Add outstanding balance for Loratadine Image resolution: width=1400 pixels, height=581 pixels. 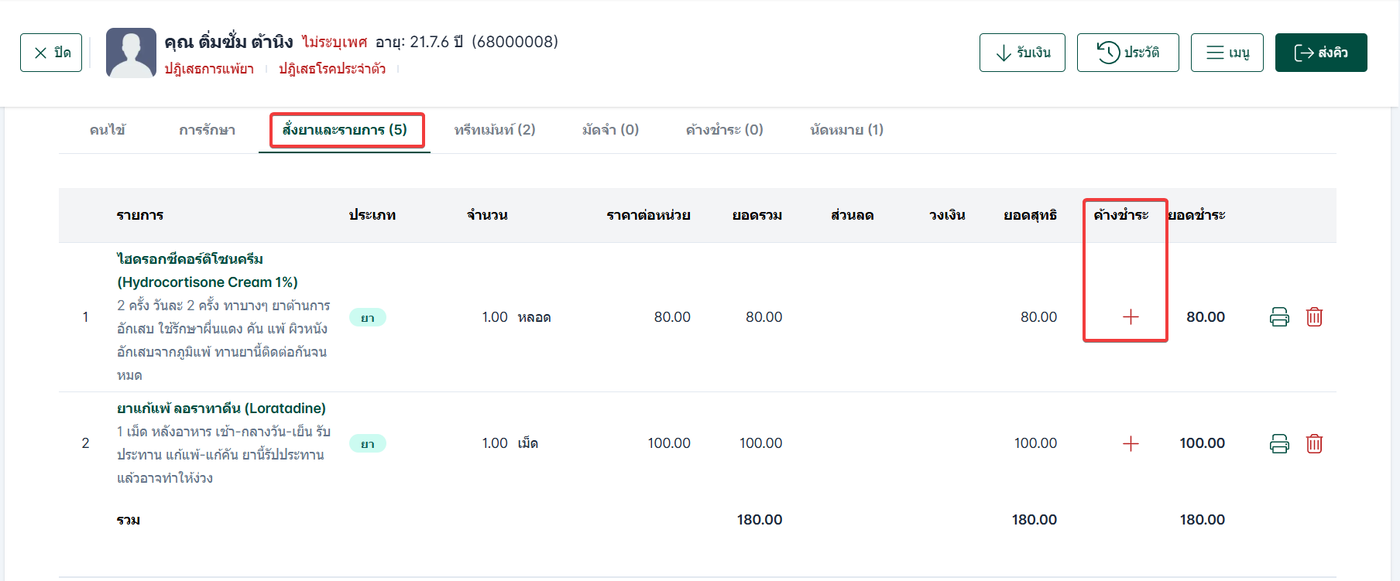[1130, 443]
